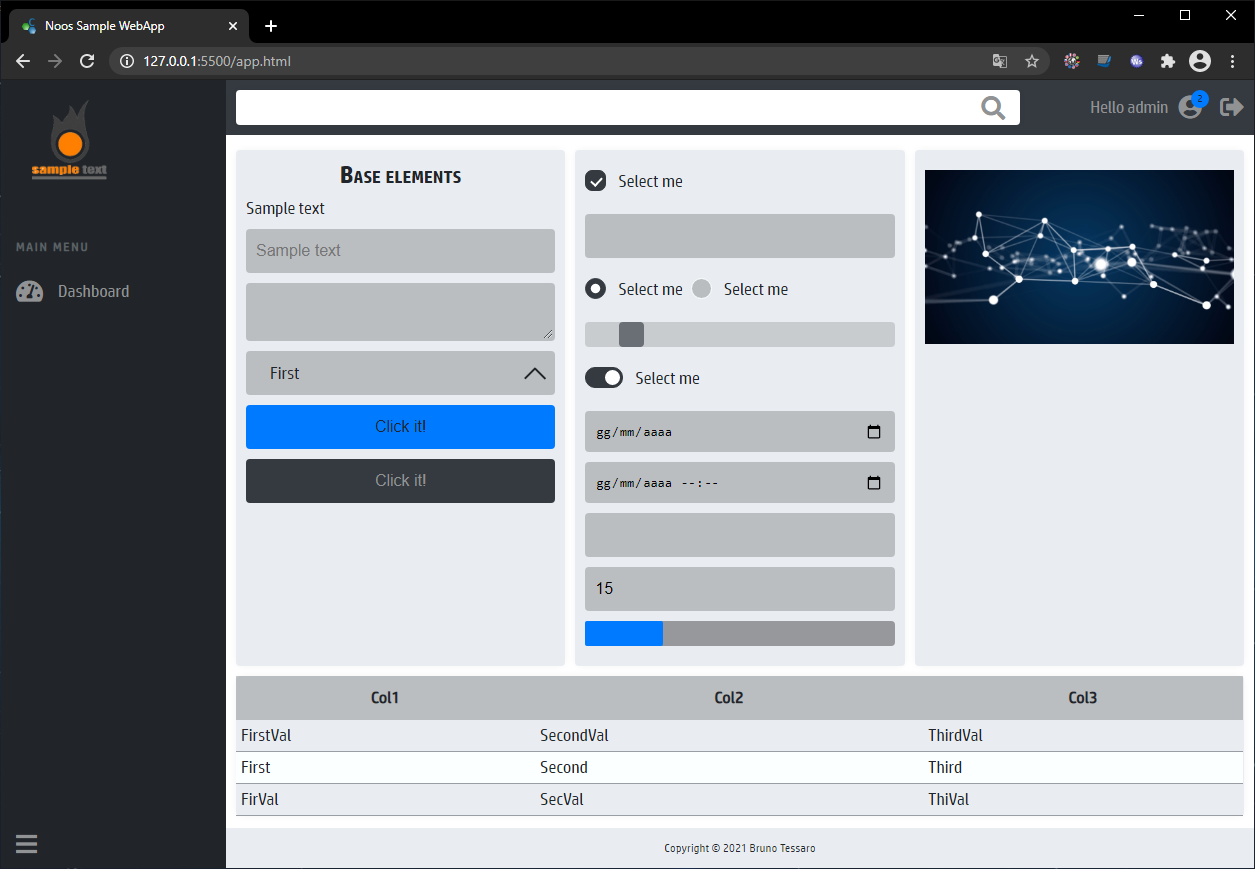
Task: Choose the second Select me radio button
Action: pyautogui.click(x=702, y=289)
